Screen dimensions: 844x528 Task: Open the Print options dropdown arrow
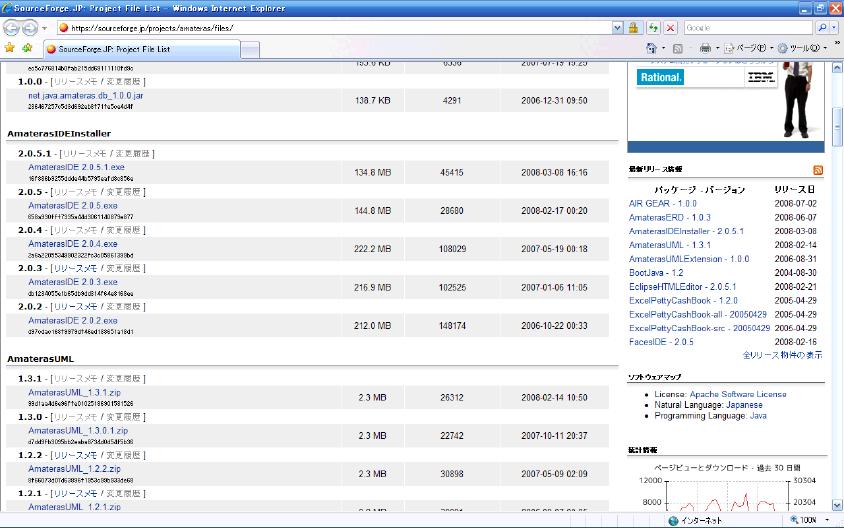click(x=718, y=48)
